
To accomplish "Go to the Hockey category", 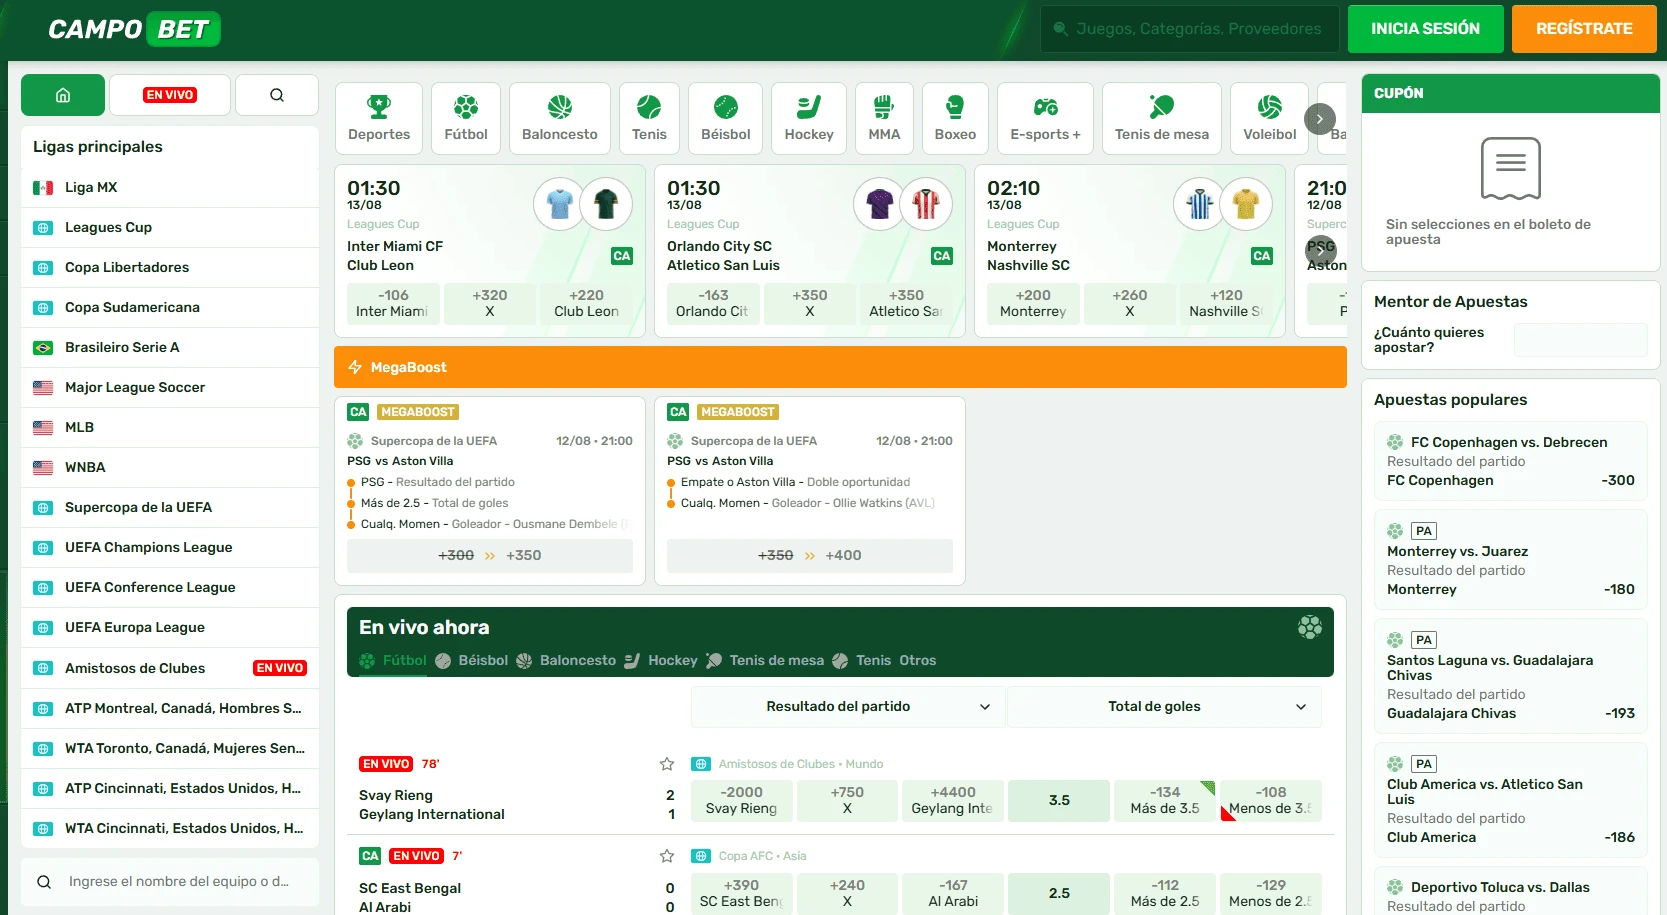I will [809, 118].
